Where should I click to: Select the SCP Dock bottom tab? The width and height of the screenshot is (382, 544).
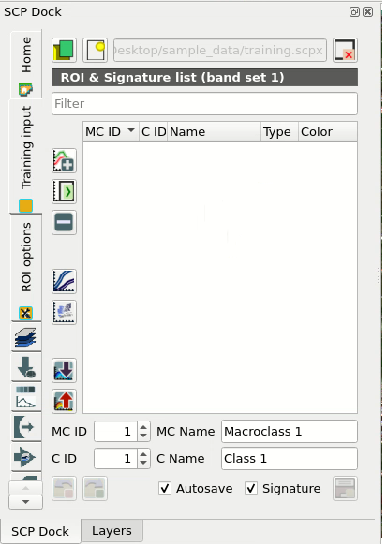[x=40, y=531]
